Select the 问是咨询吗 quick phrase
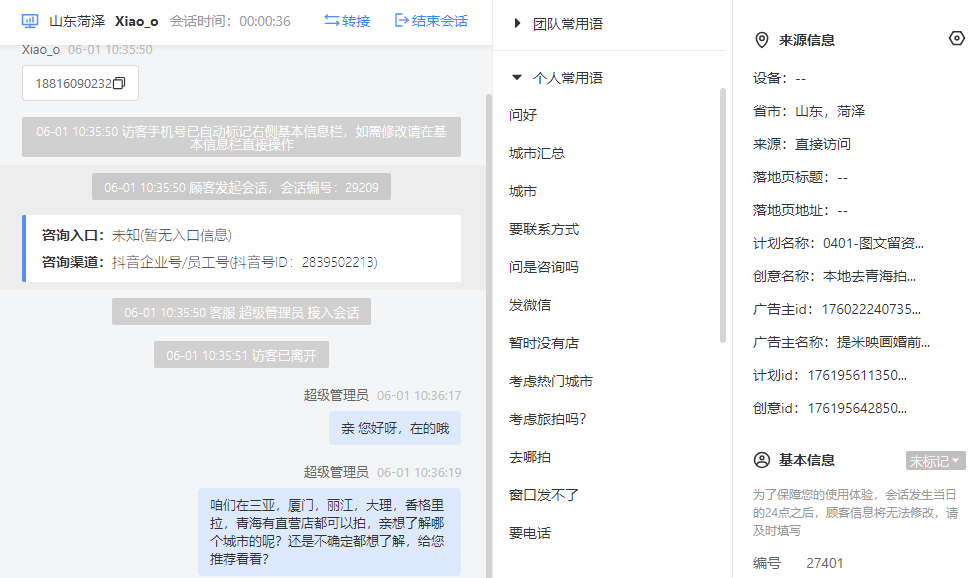 tap(544, 267)
